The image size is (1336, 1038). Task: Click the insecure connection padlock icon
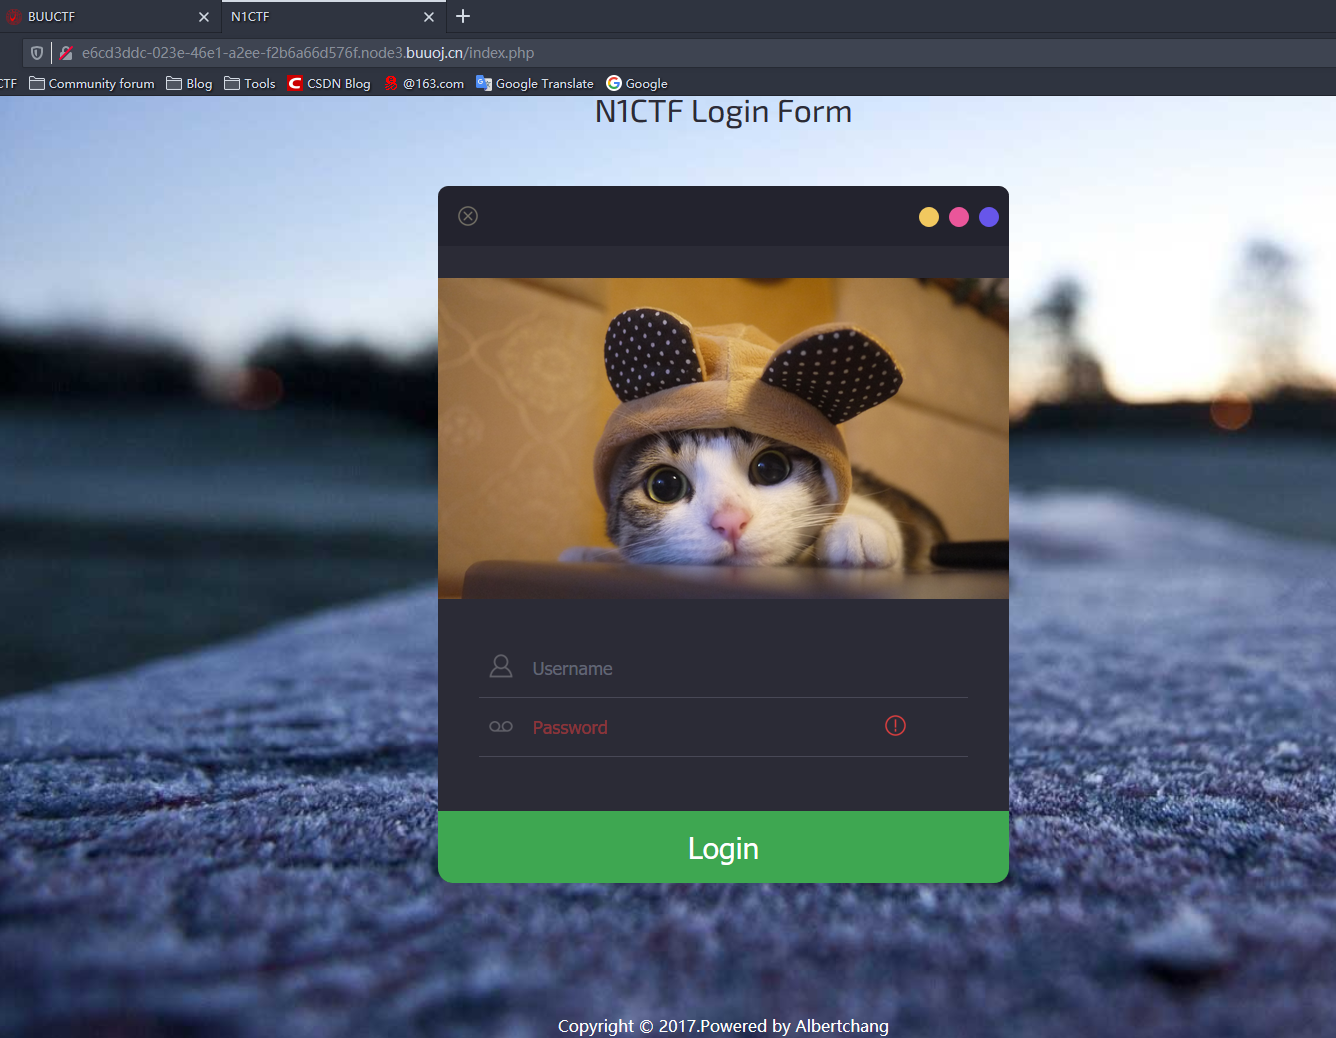[x=65, y=52]
